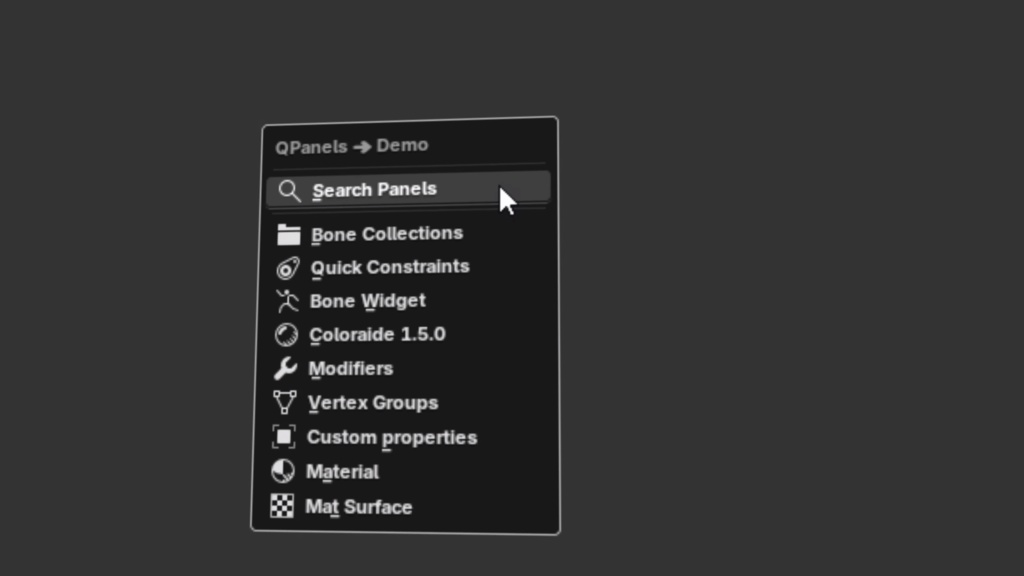Click inside the Search Panels field
The height and width of the screenshot is (576, 1024).
(400, 190)
